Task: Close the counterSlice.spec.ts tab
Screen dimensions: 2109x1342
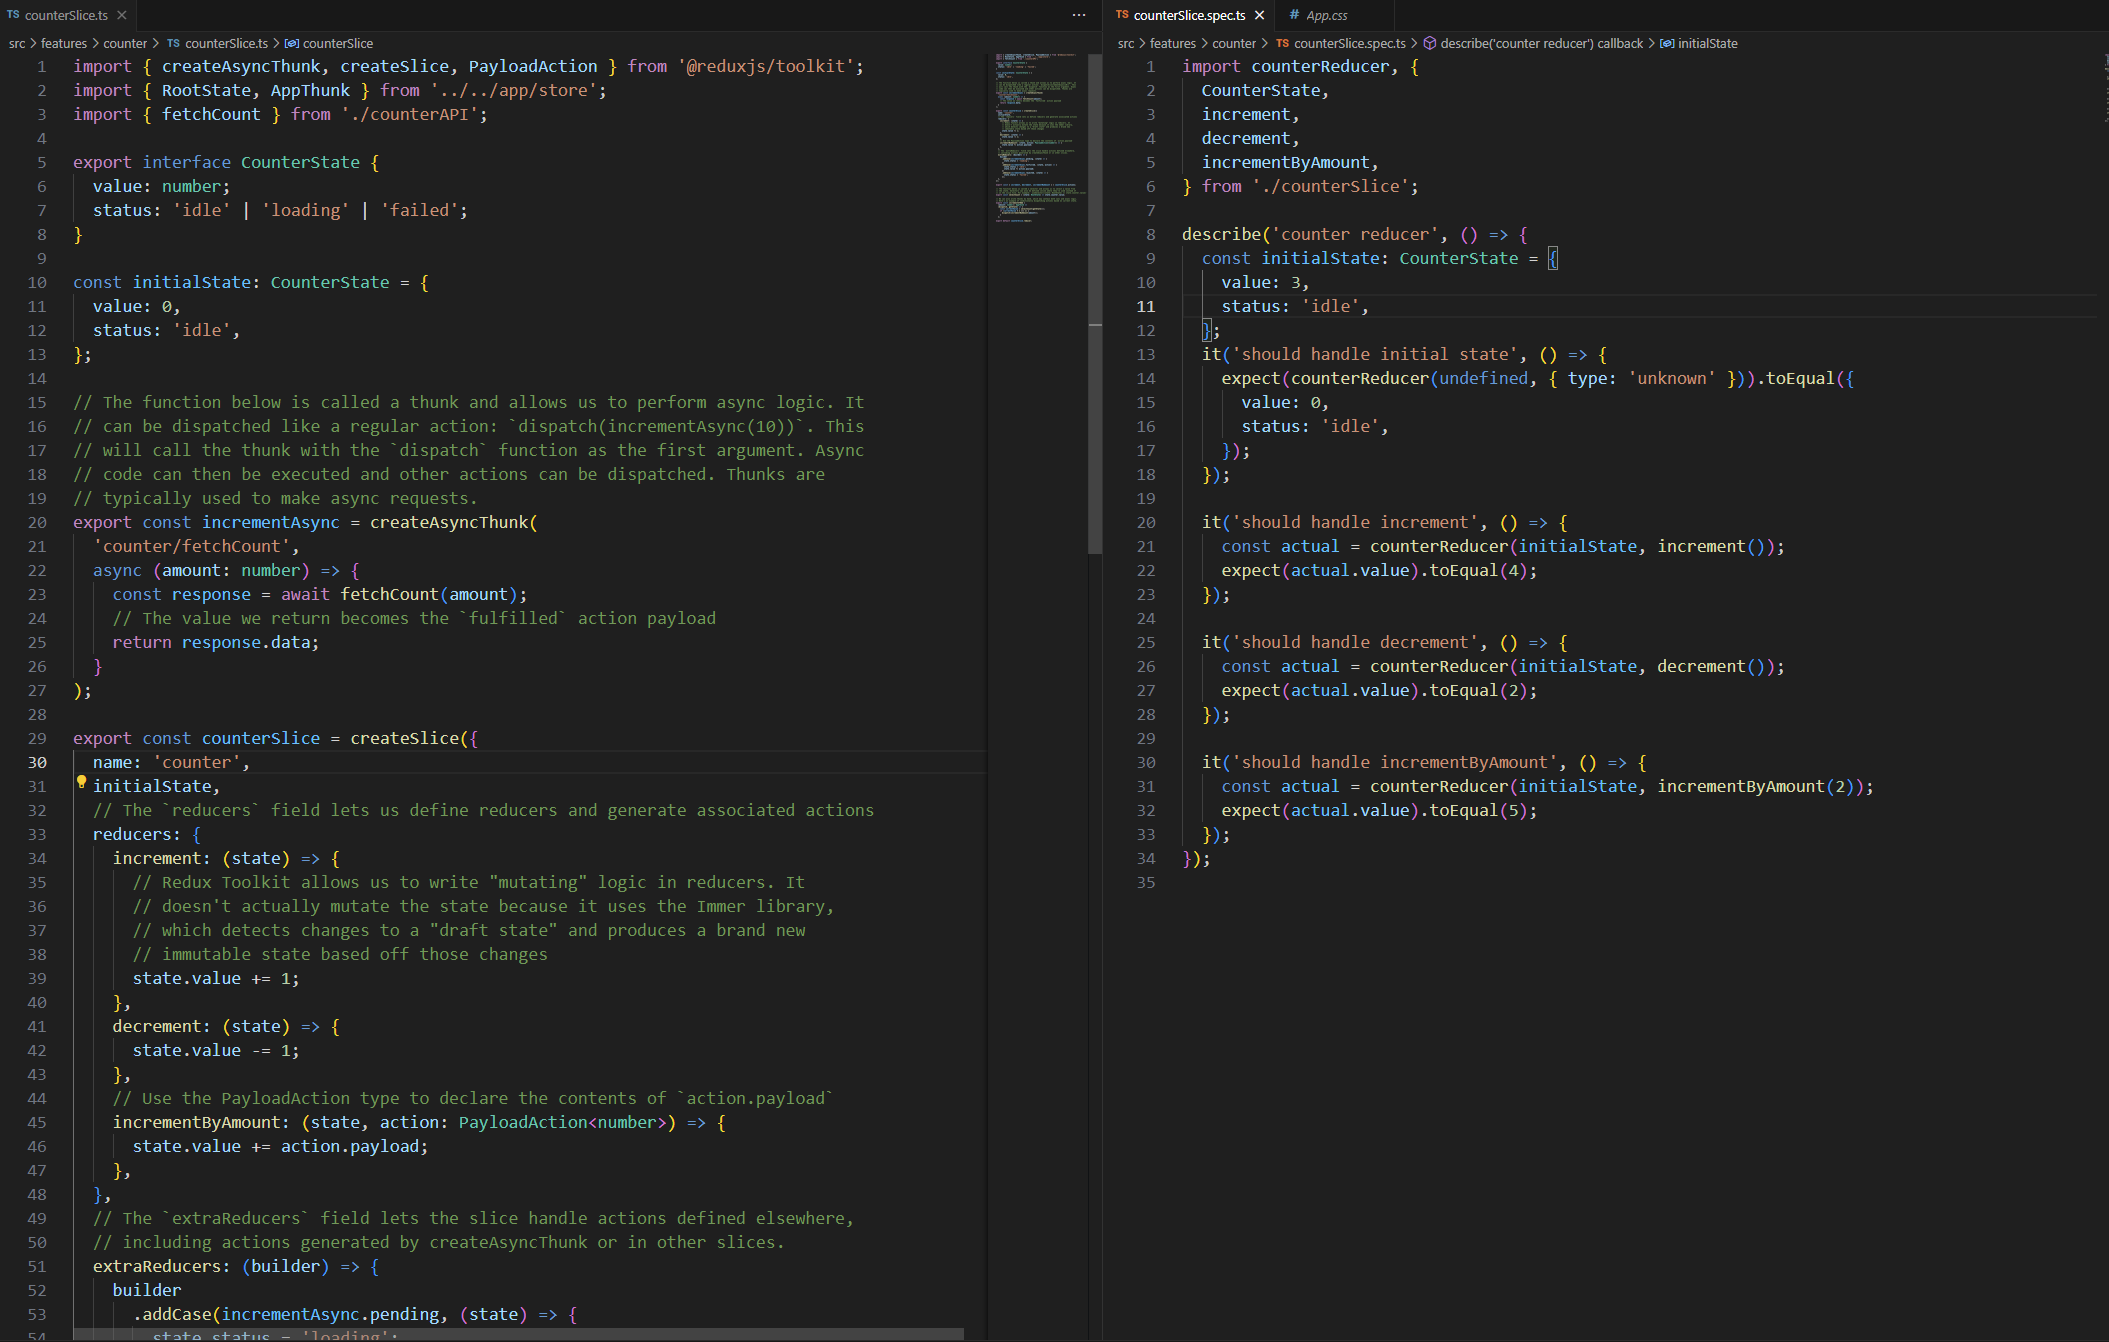Action: [1259, 15]
